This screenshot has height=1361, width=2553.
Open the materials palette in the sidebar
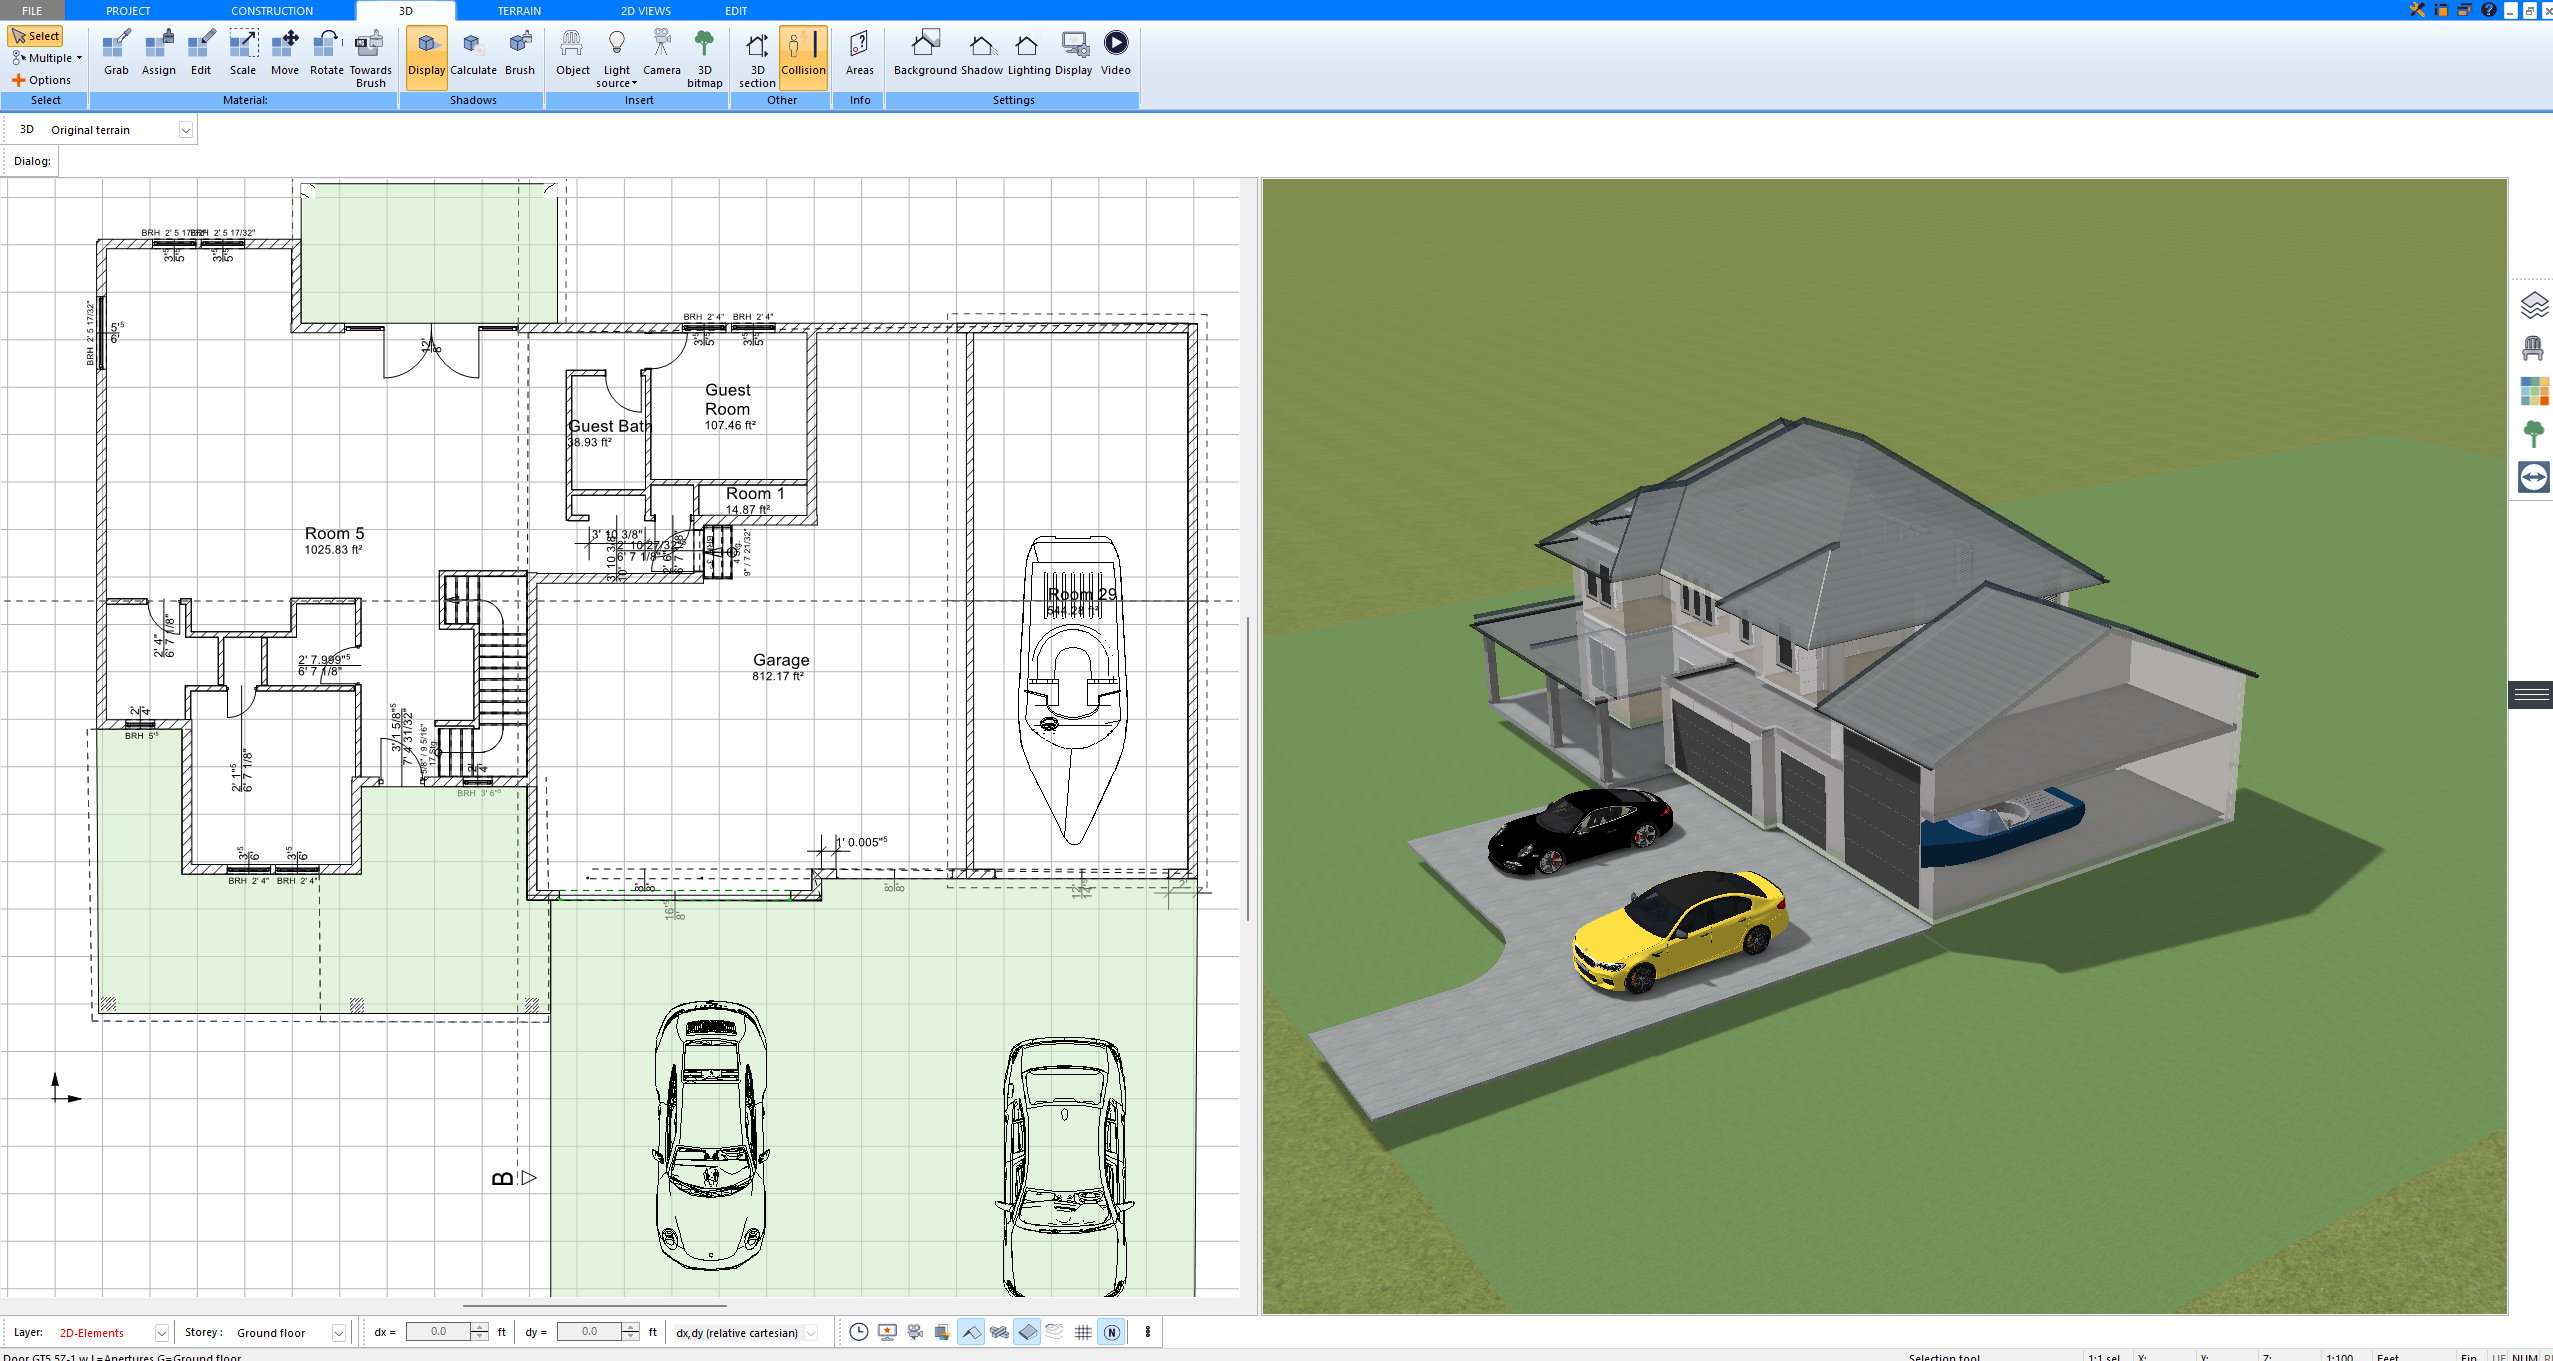[2535, 391]
